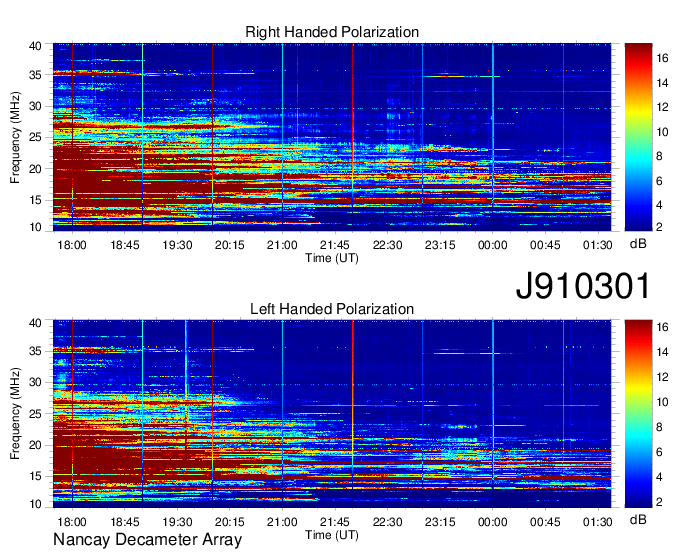680x552 pixels.
Task: Click the 16 dB label on the top color bar
Action: click(662, 58)
